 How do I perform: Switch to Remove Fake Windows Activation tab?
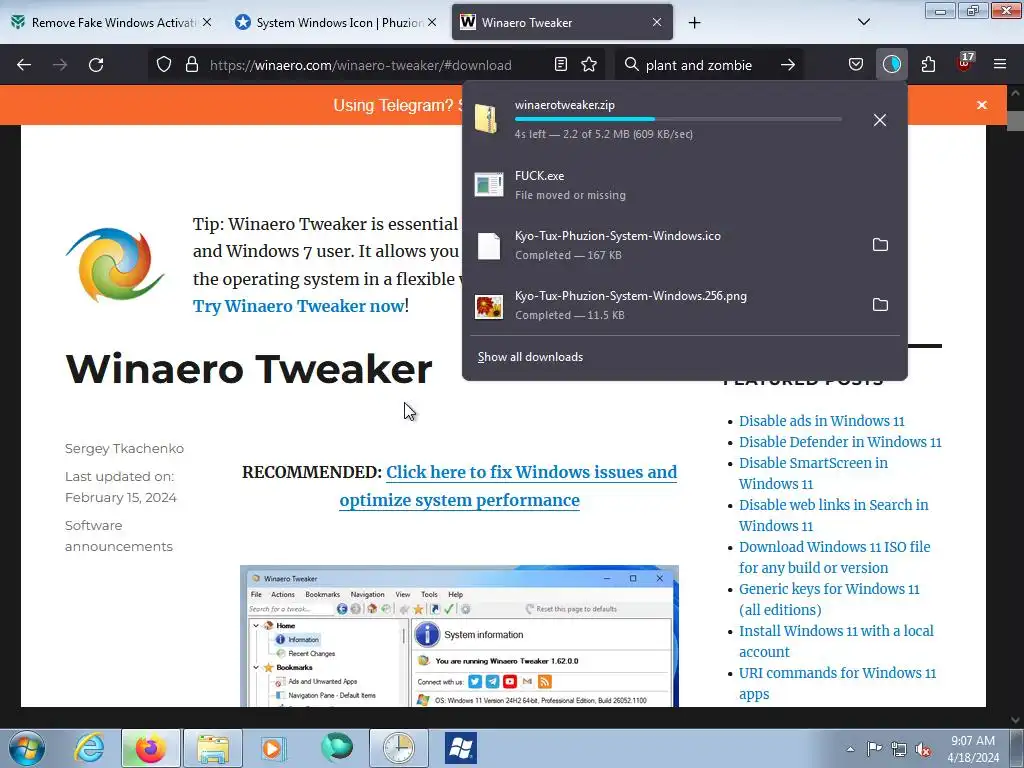112,22
